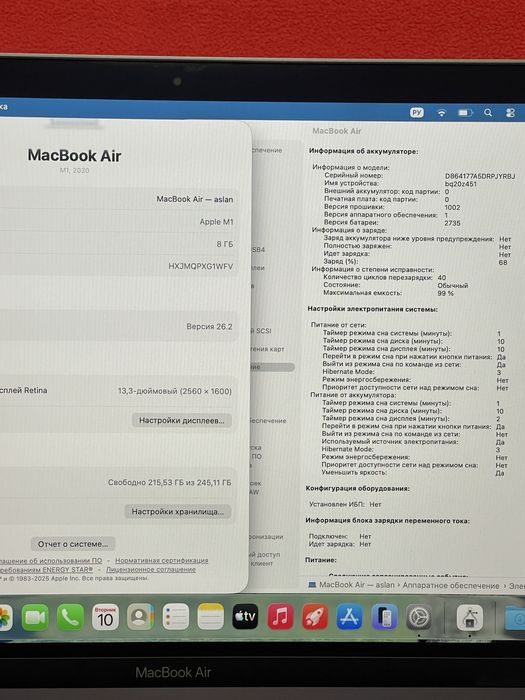Select 'Аппаратное обеспечение' in path bar
This screenshot has height=700, width=525.
pyautogui.click(x=451, y=585)
